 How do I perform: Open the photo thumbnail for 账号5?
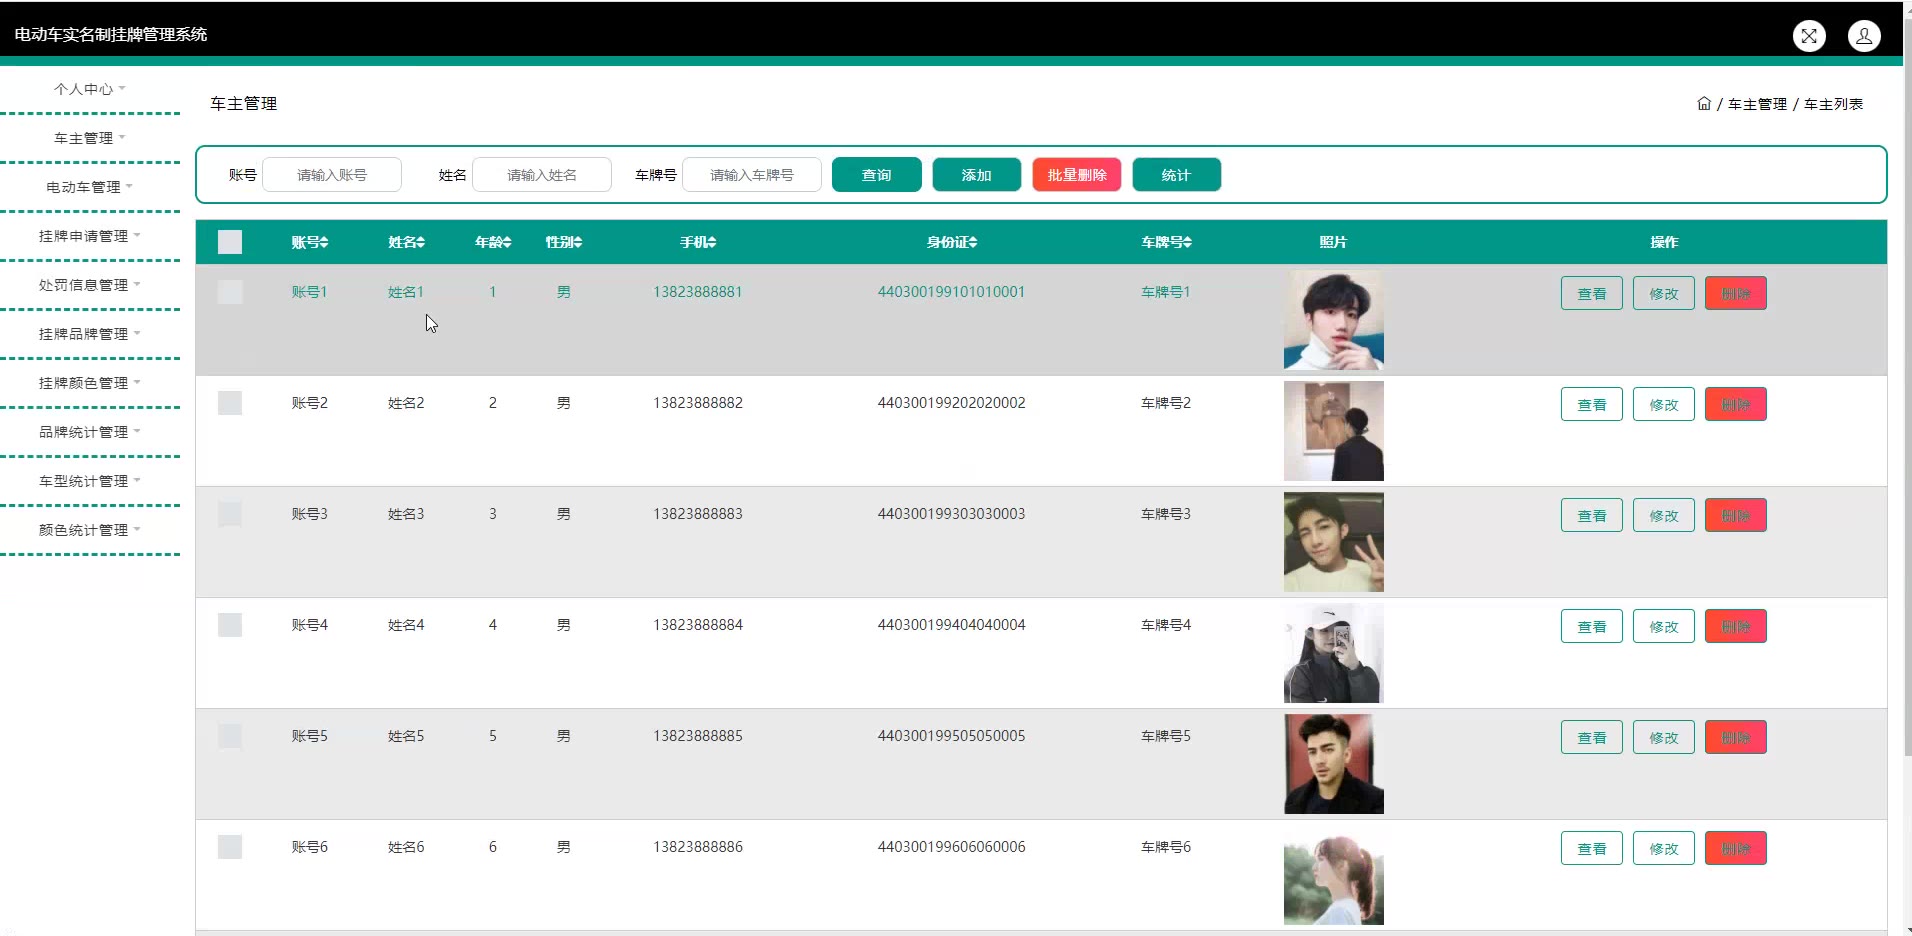(x=1333, y=764)
